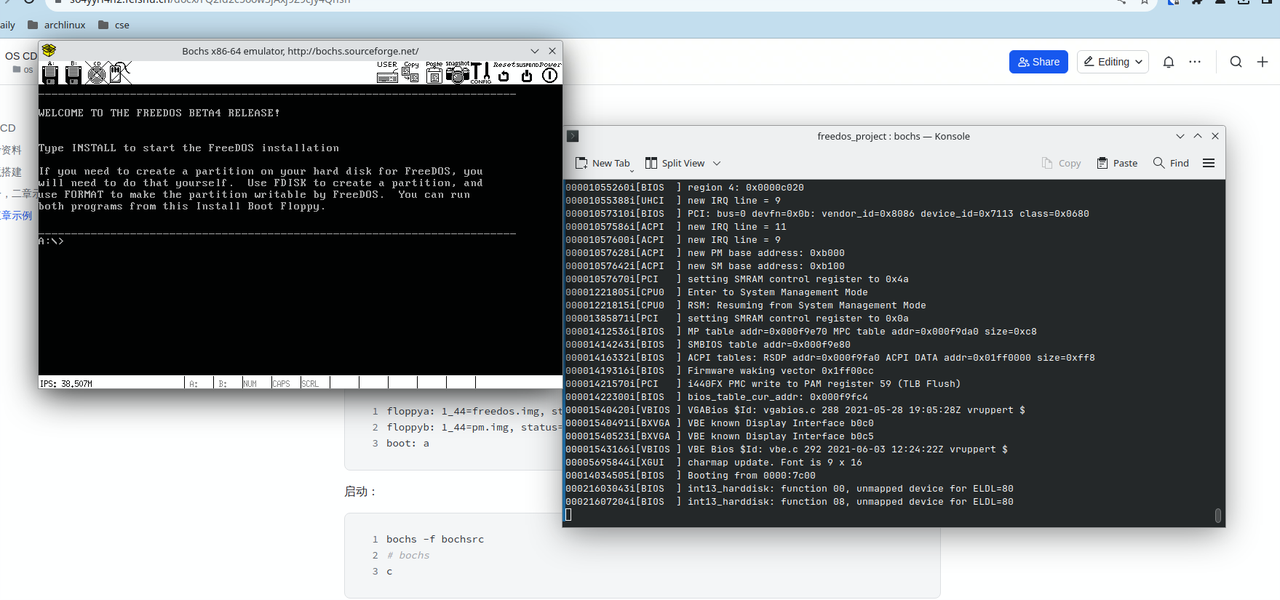1280x600 pixels.
Task: Open Konsole hamburger menu
Action: (1208, 163)
